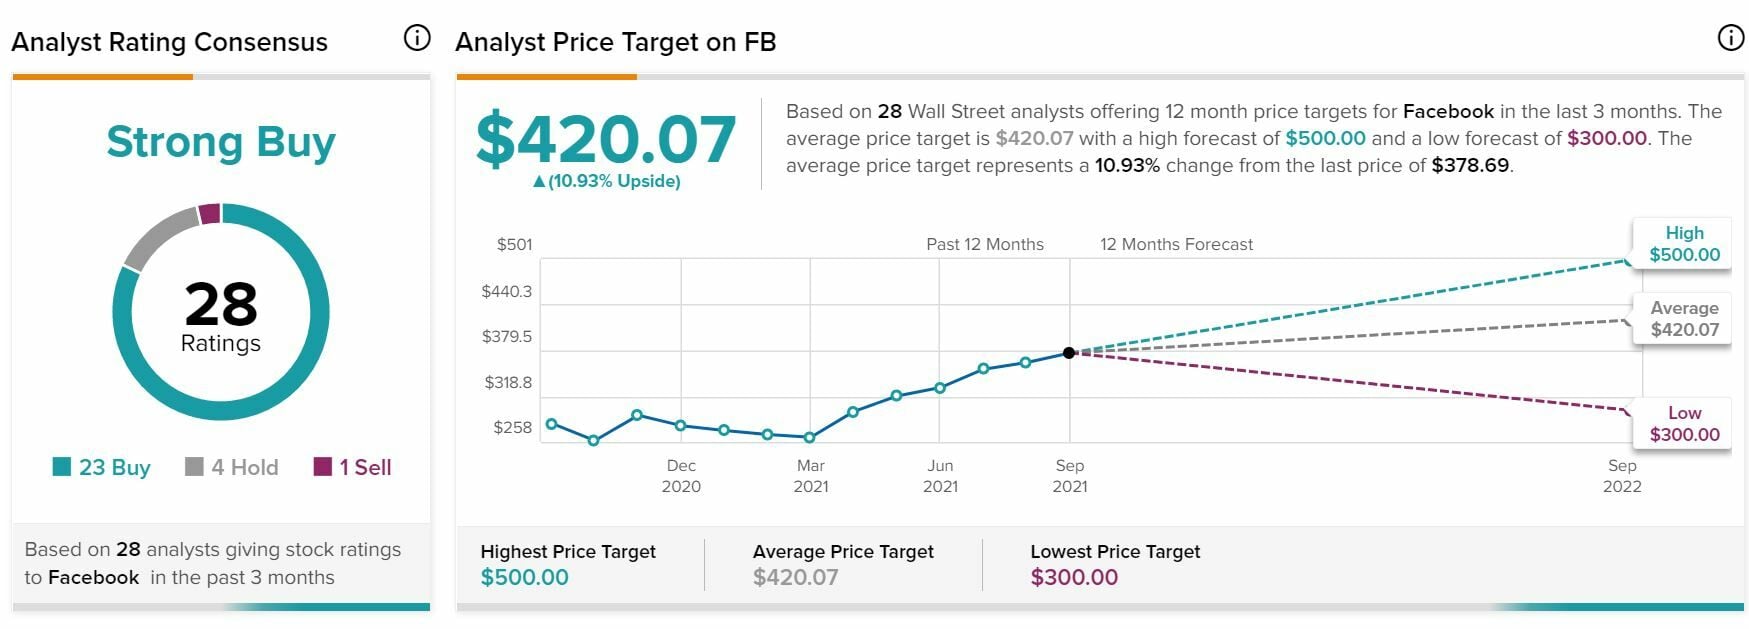Click the teal Buy legend square
This screenshot has height=629, width=1749.
click(x=62, y=467)
